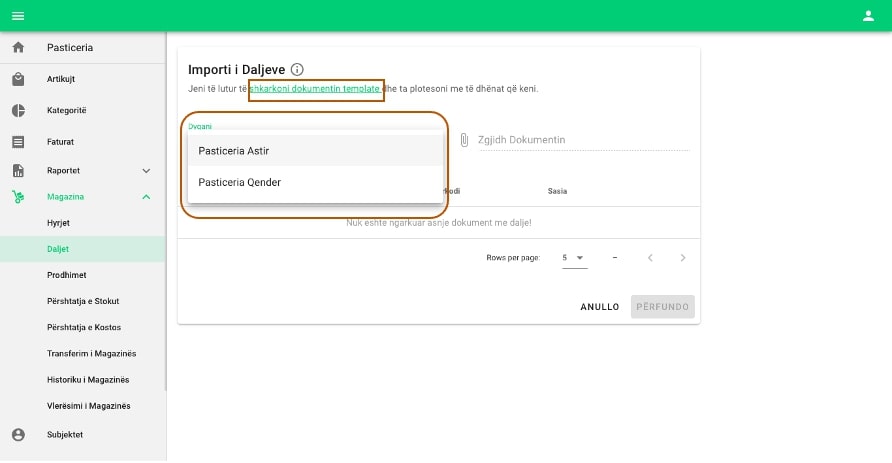Open Hyrjet in the sidebar
Screen dimensions: 892x463
pos(60,223)
